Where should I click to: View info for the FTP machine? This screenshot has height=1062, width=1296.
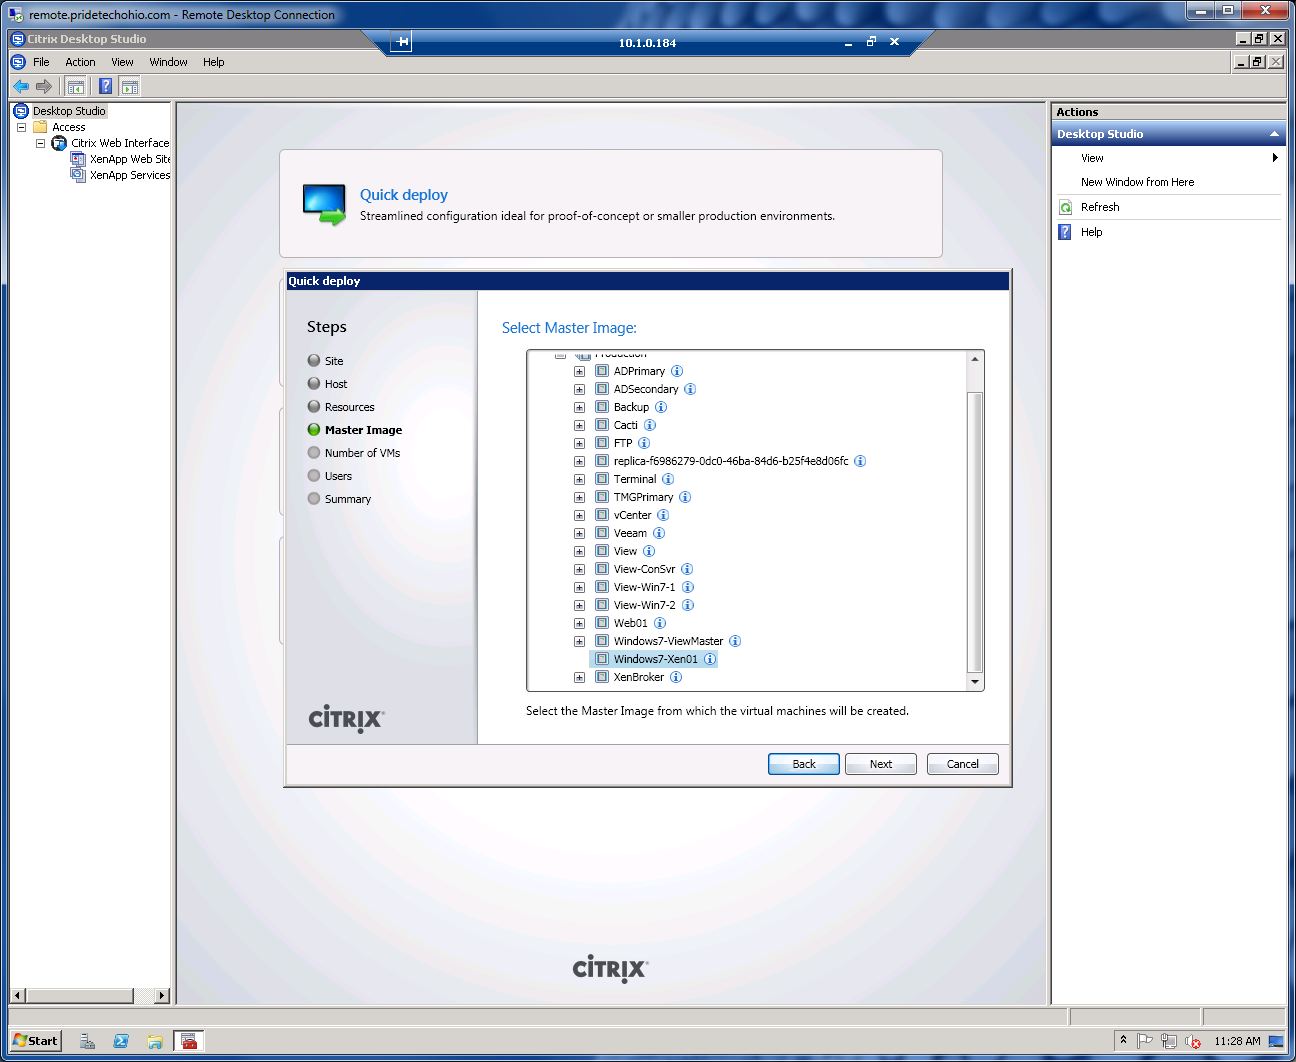pos(644,443)
